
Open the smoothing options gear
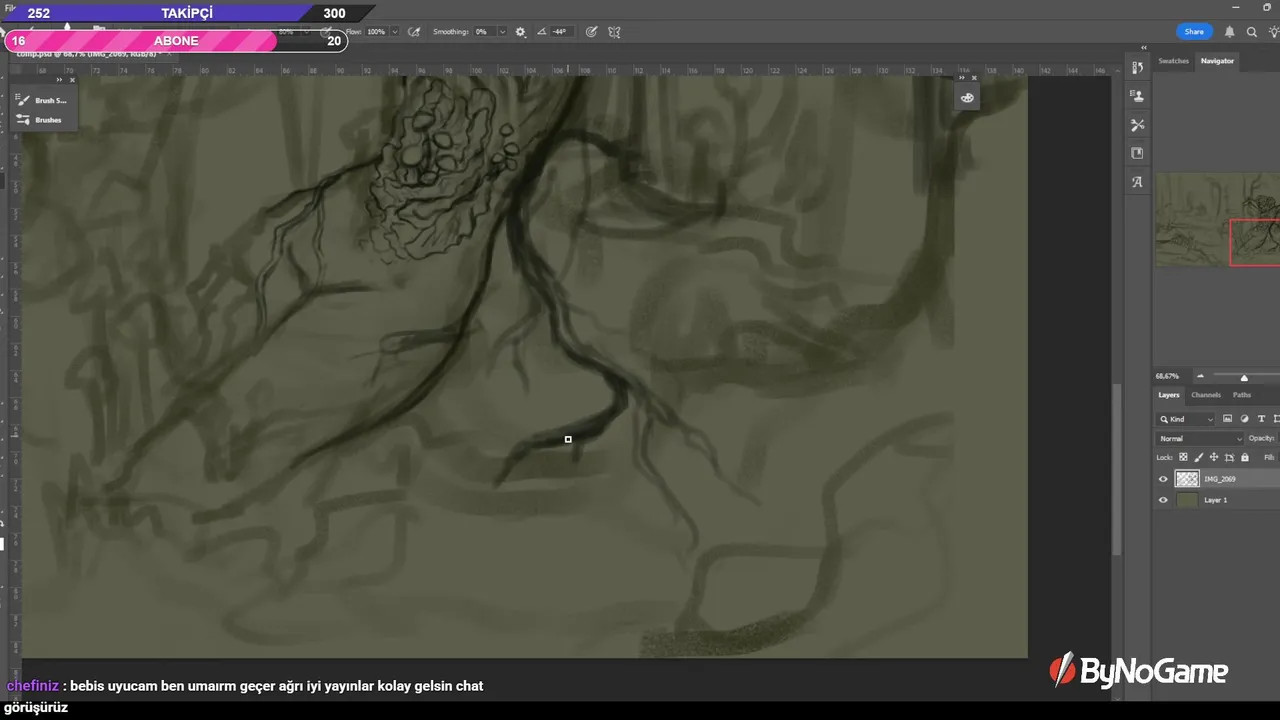point(520,32)
